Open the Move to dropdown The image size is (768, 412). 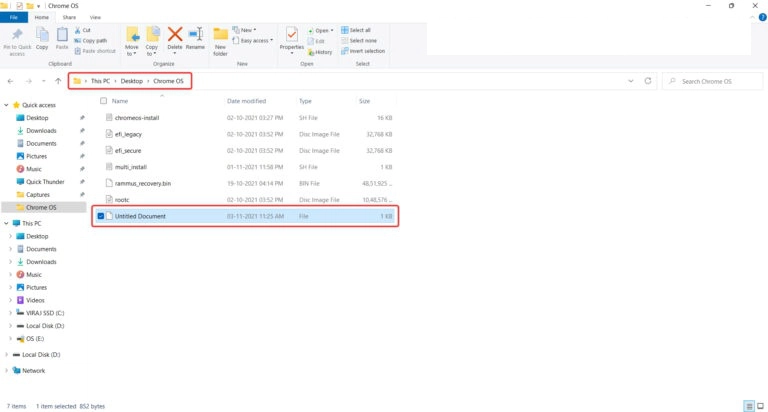tap(132, 41)
